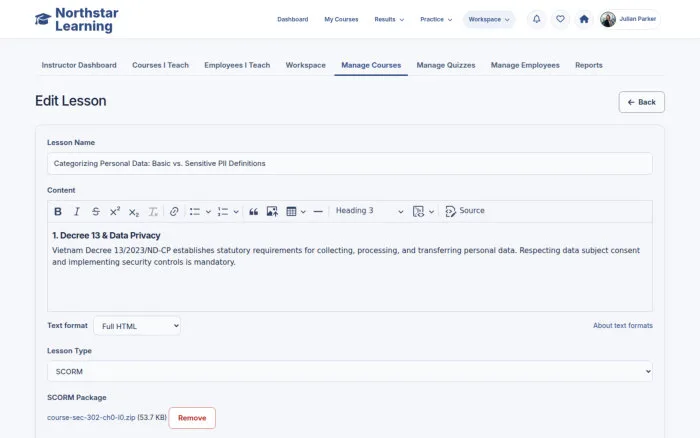The image size is (700, 438).
Task: Switch to Employees I Teach tab
Action: tap(237, 65)
